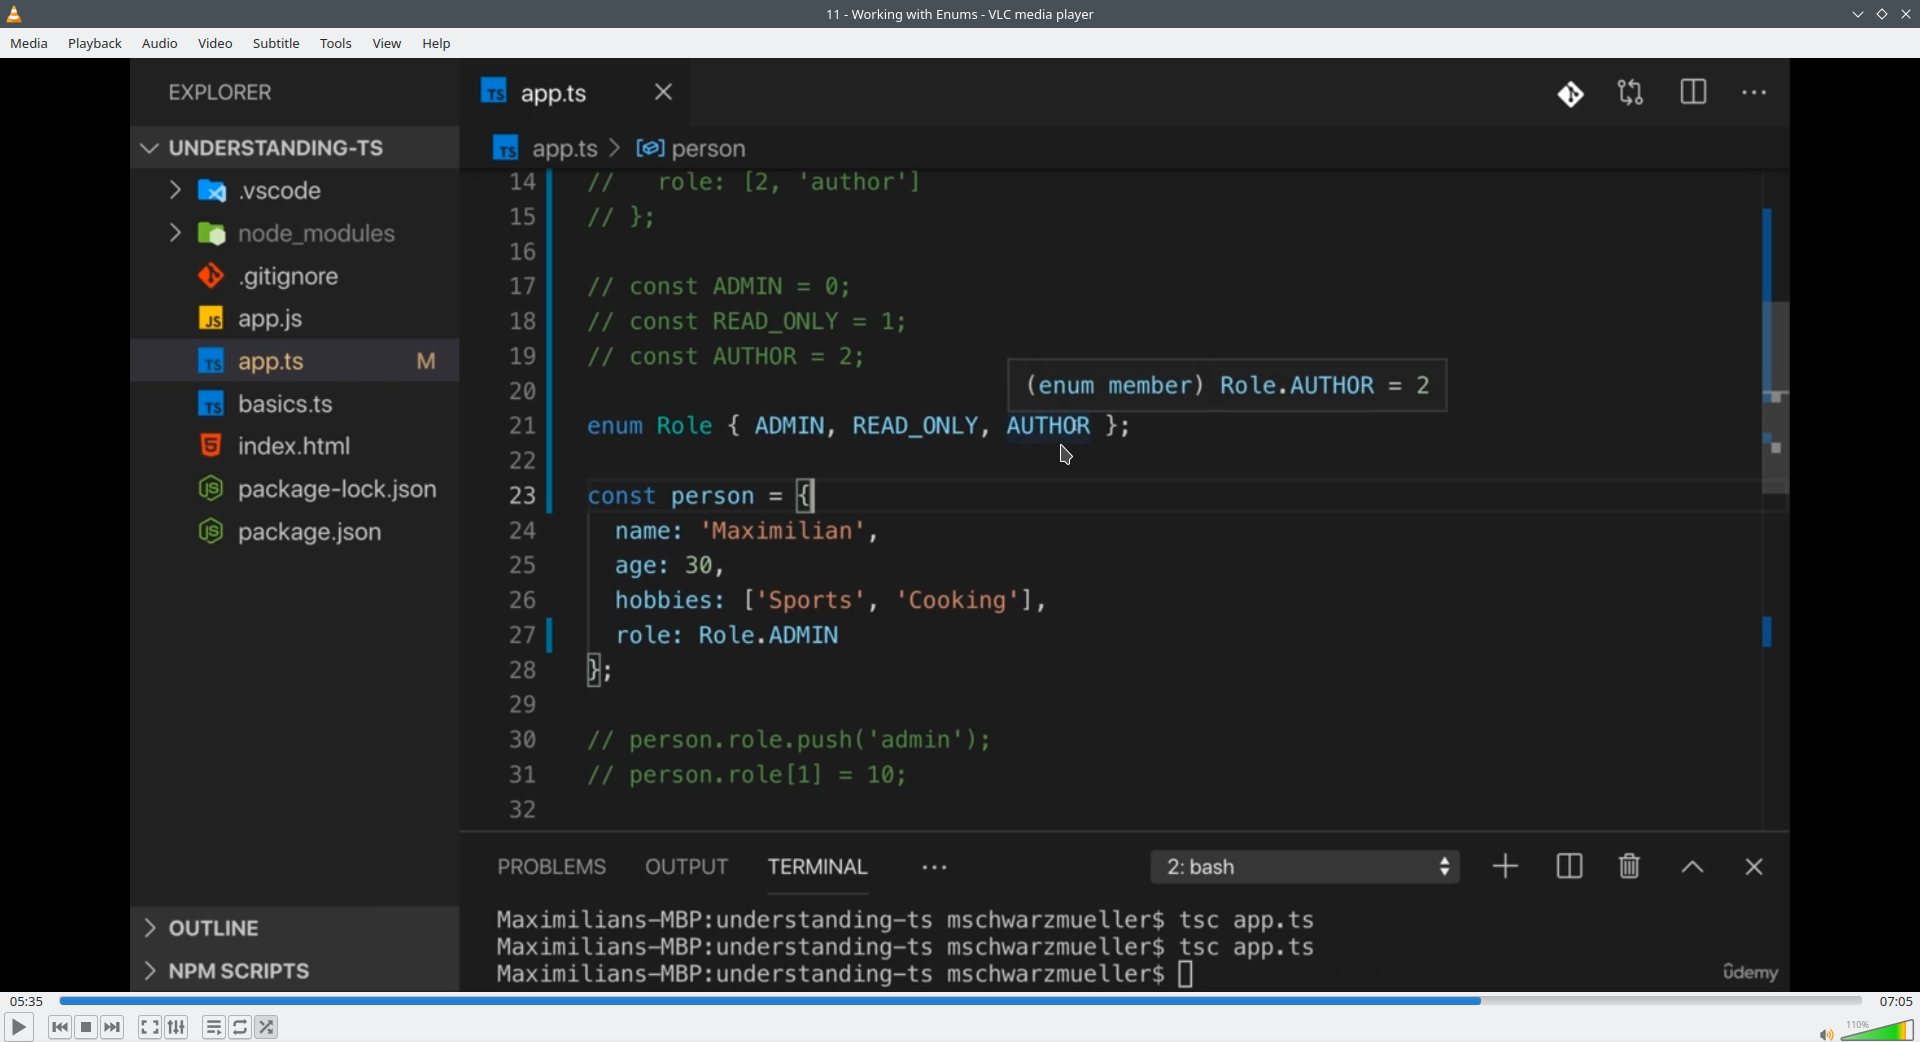1920x1042 pixels.
Task: Switch the elapsed time display 05:35
Action: click(27, 1001)
